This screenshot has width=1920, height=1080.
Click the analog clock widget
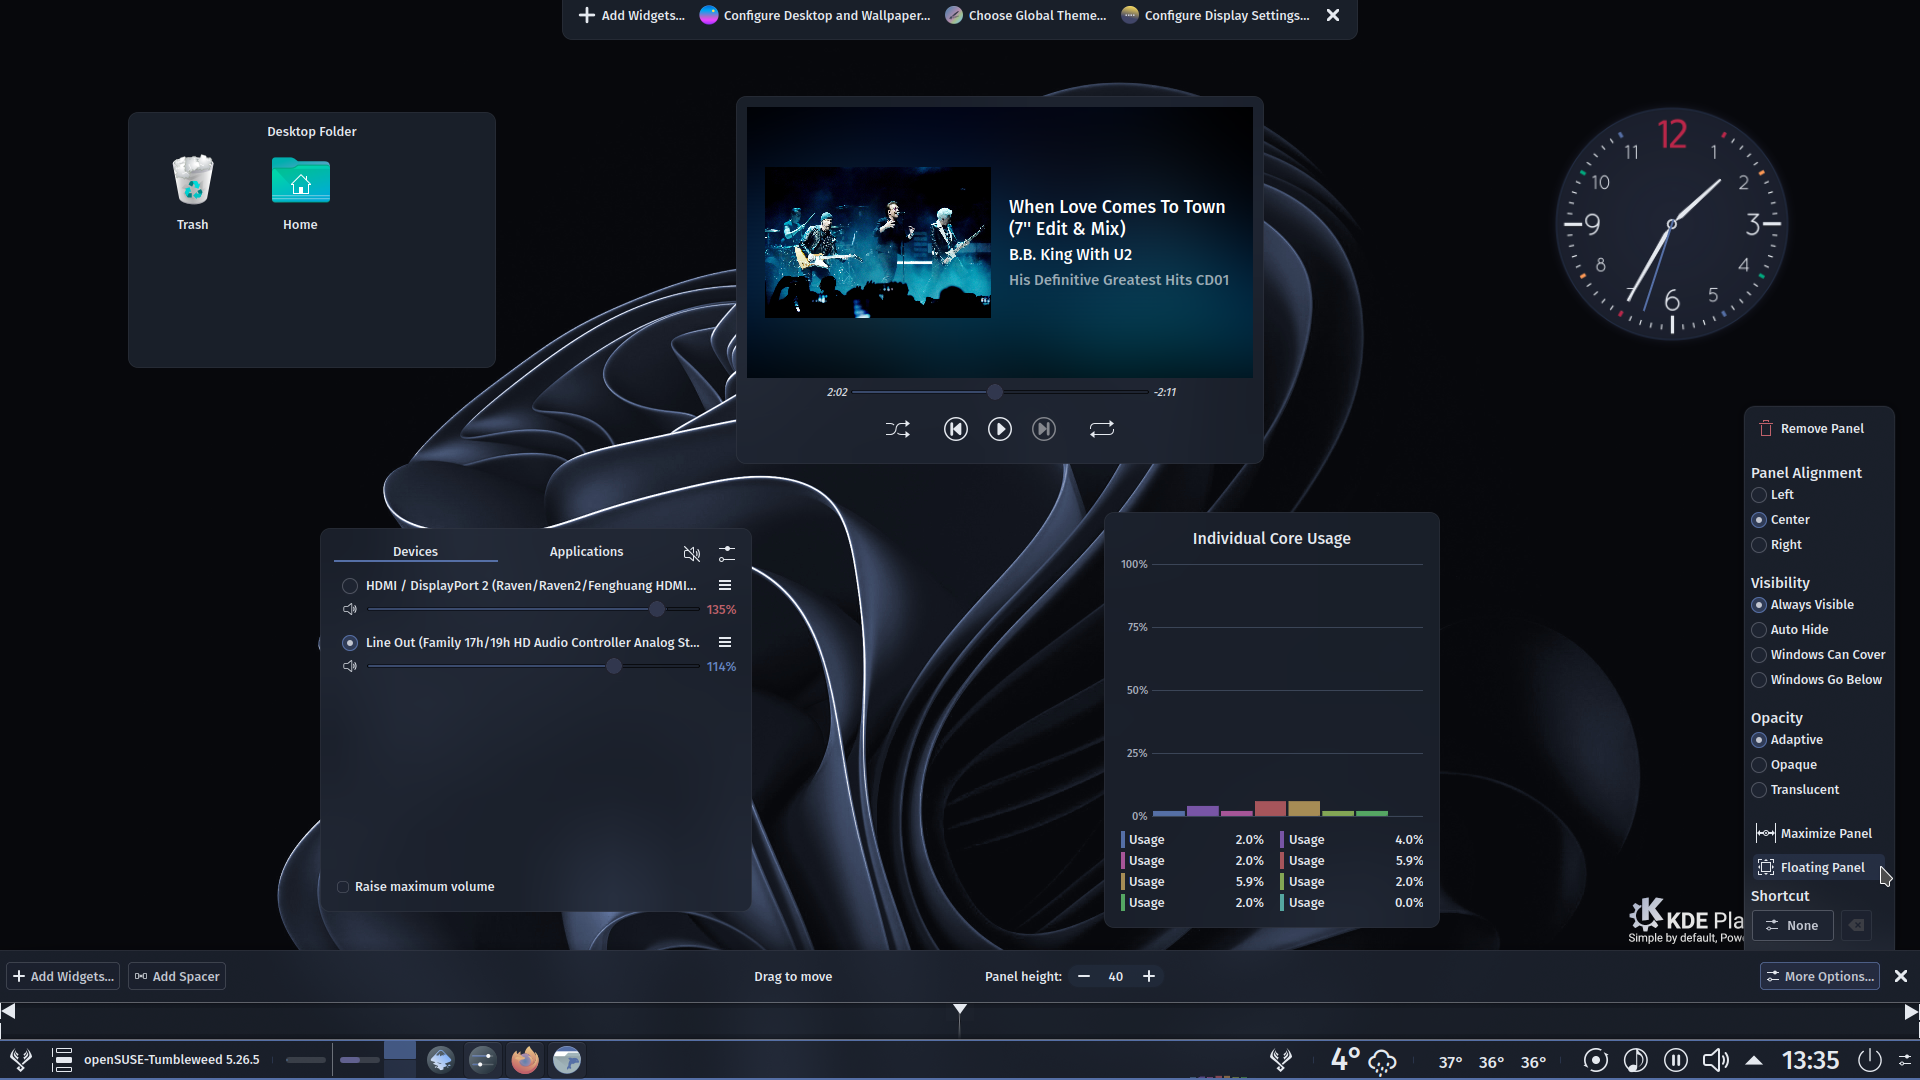(1671, 224)
